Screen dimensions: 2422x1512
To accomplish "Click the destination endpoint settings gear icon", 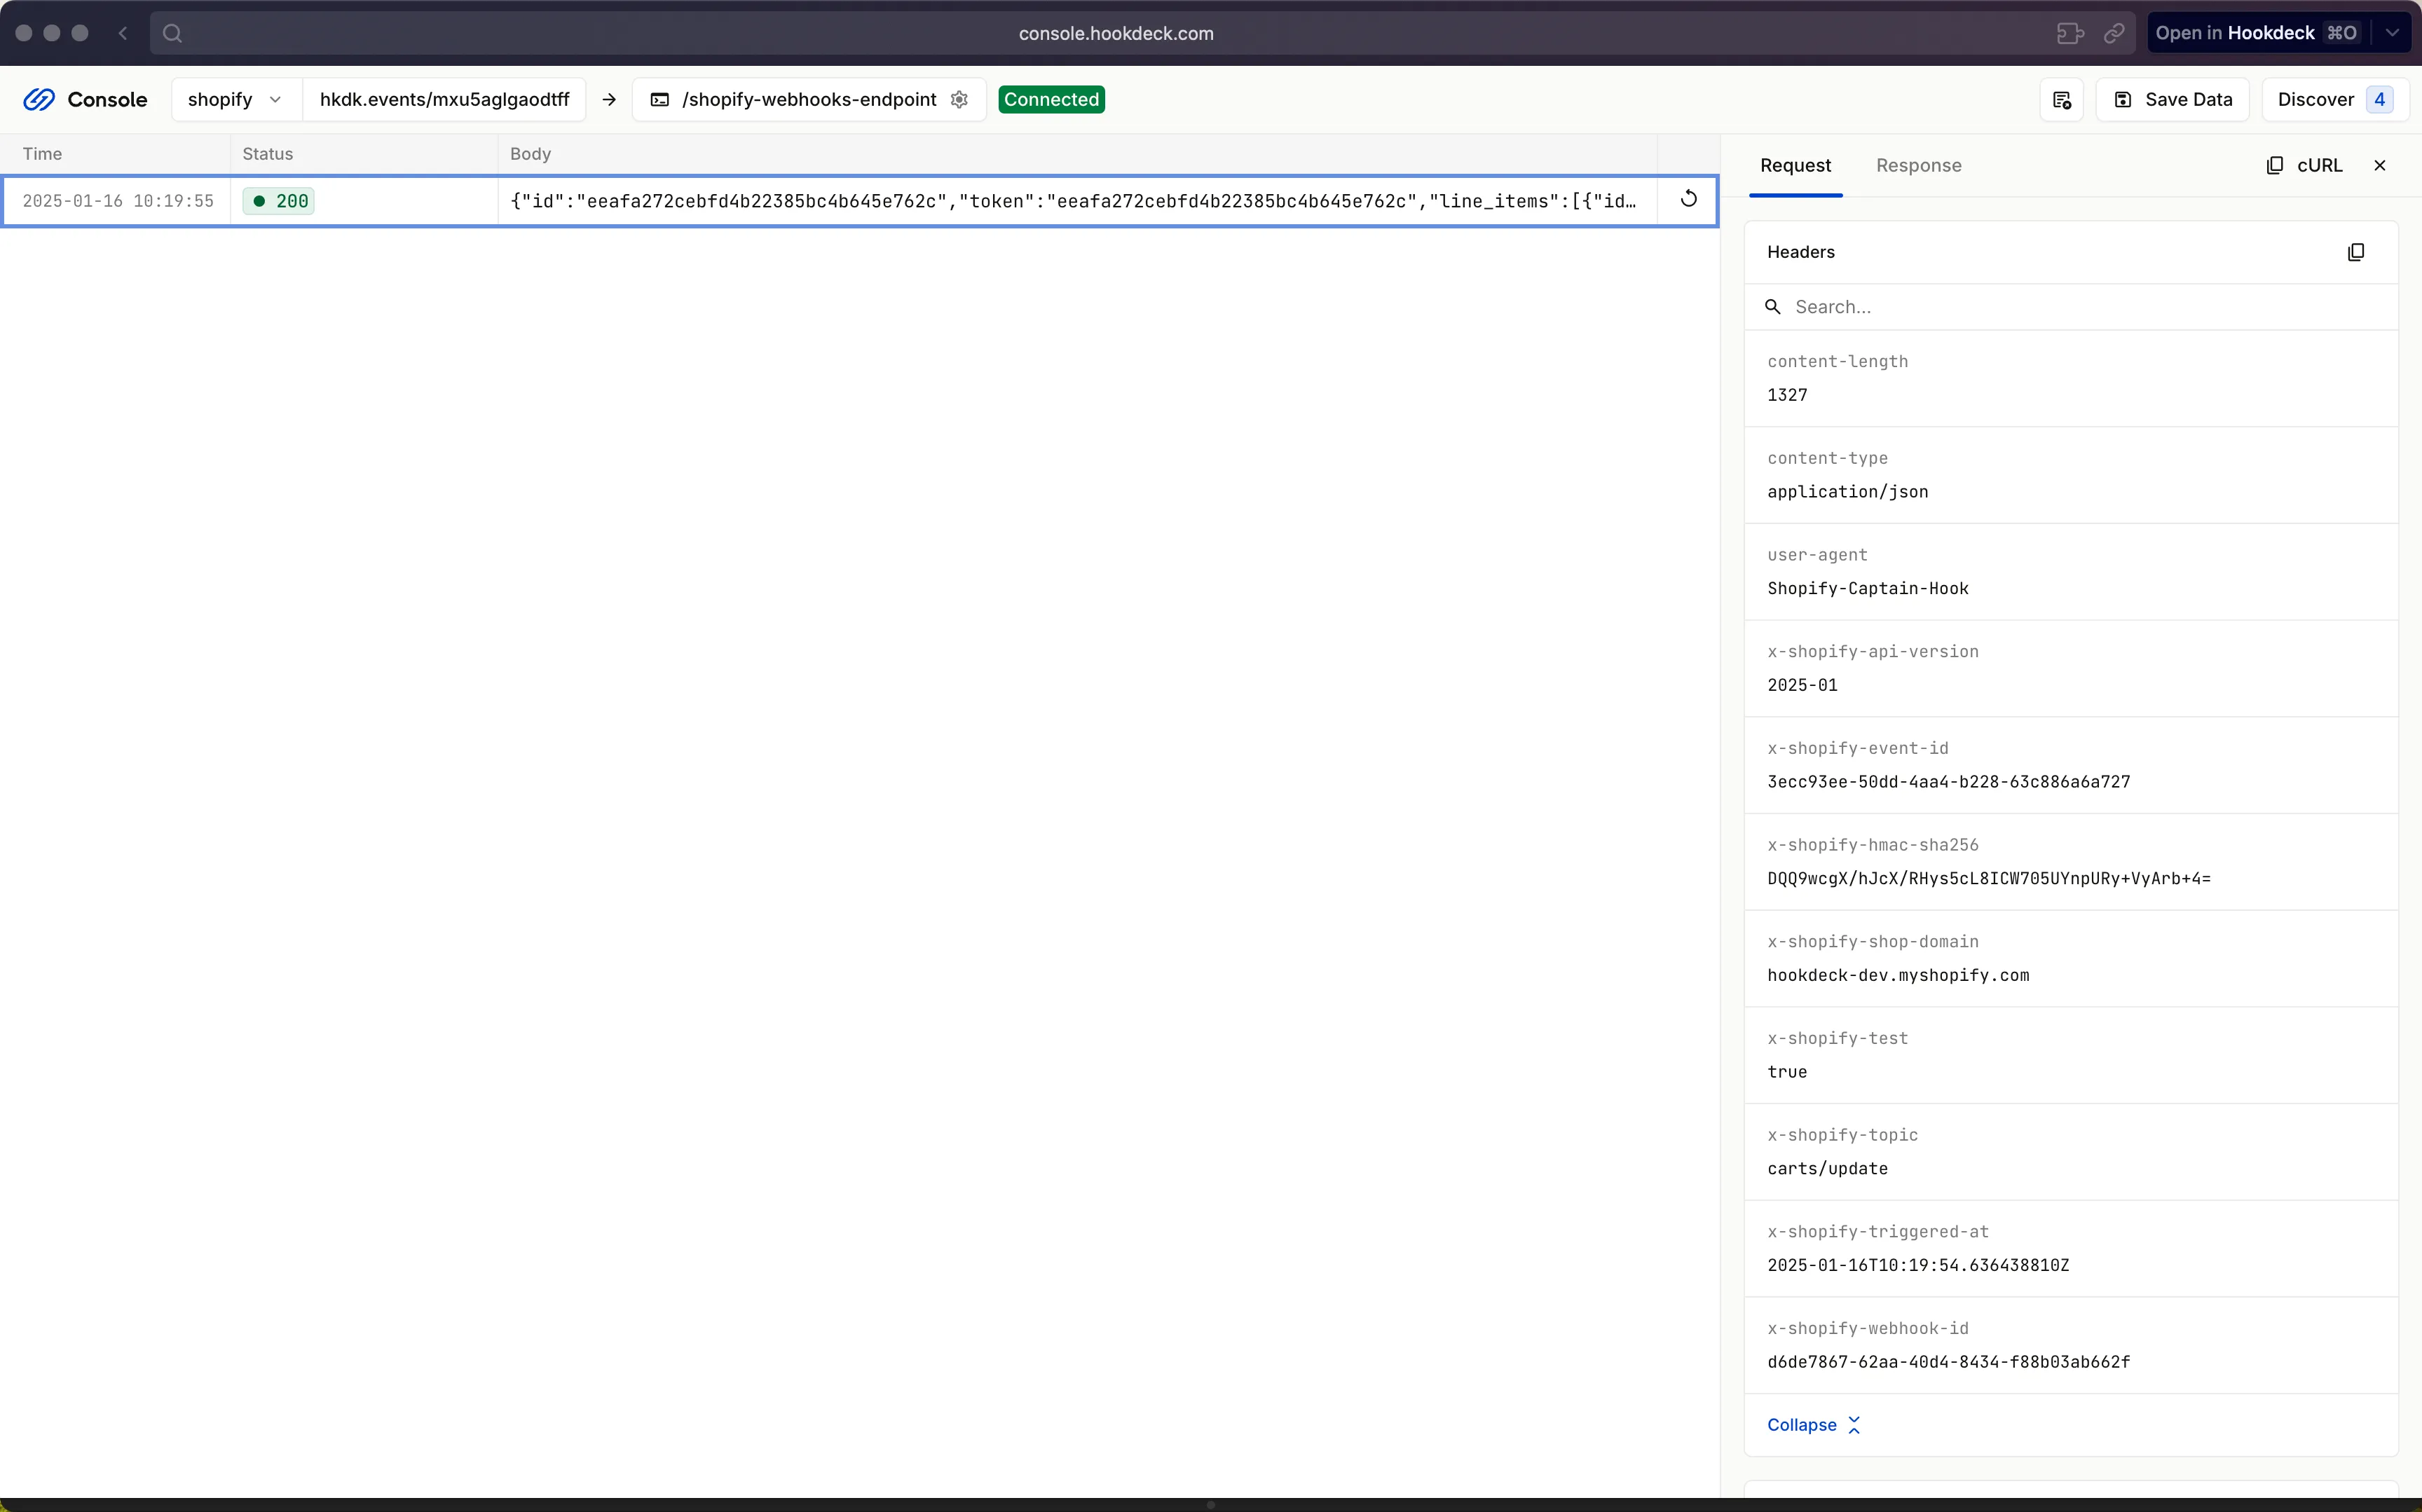I will tap(960, 99).
